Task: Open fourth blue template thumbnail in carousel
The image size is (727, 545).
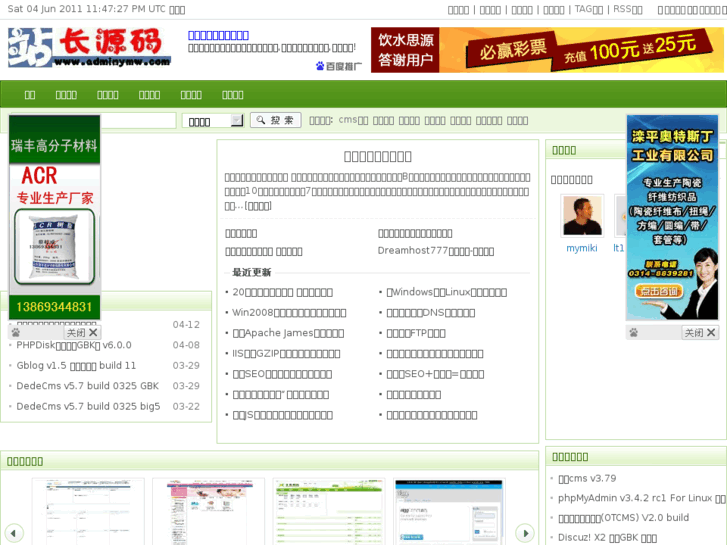Action: pyautogui.click(x=449, y=512)
